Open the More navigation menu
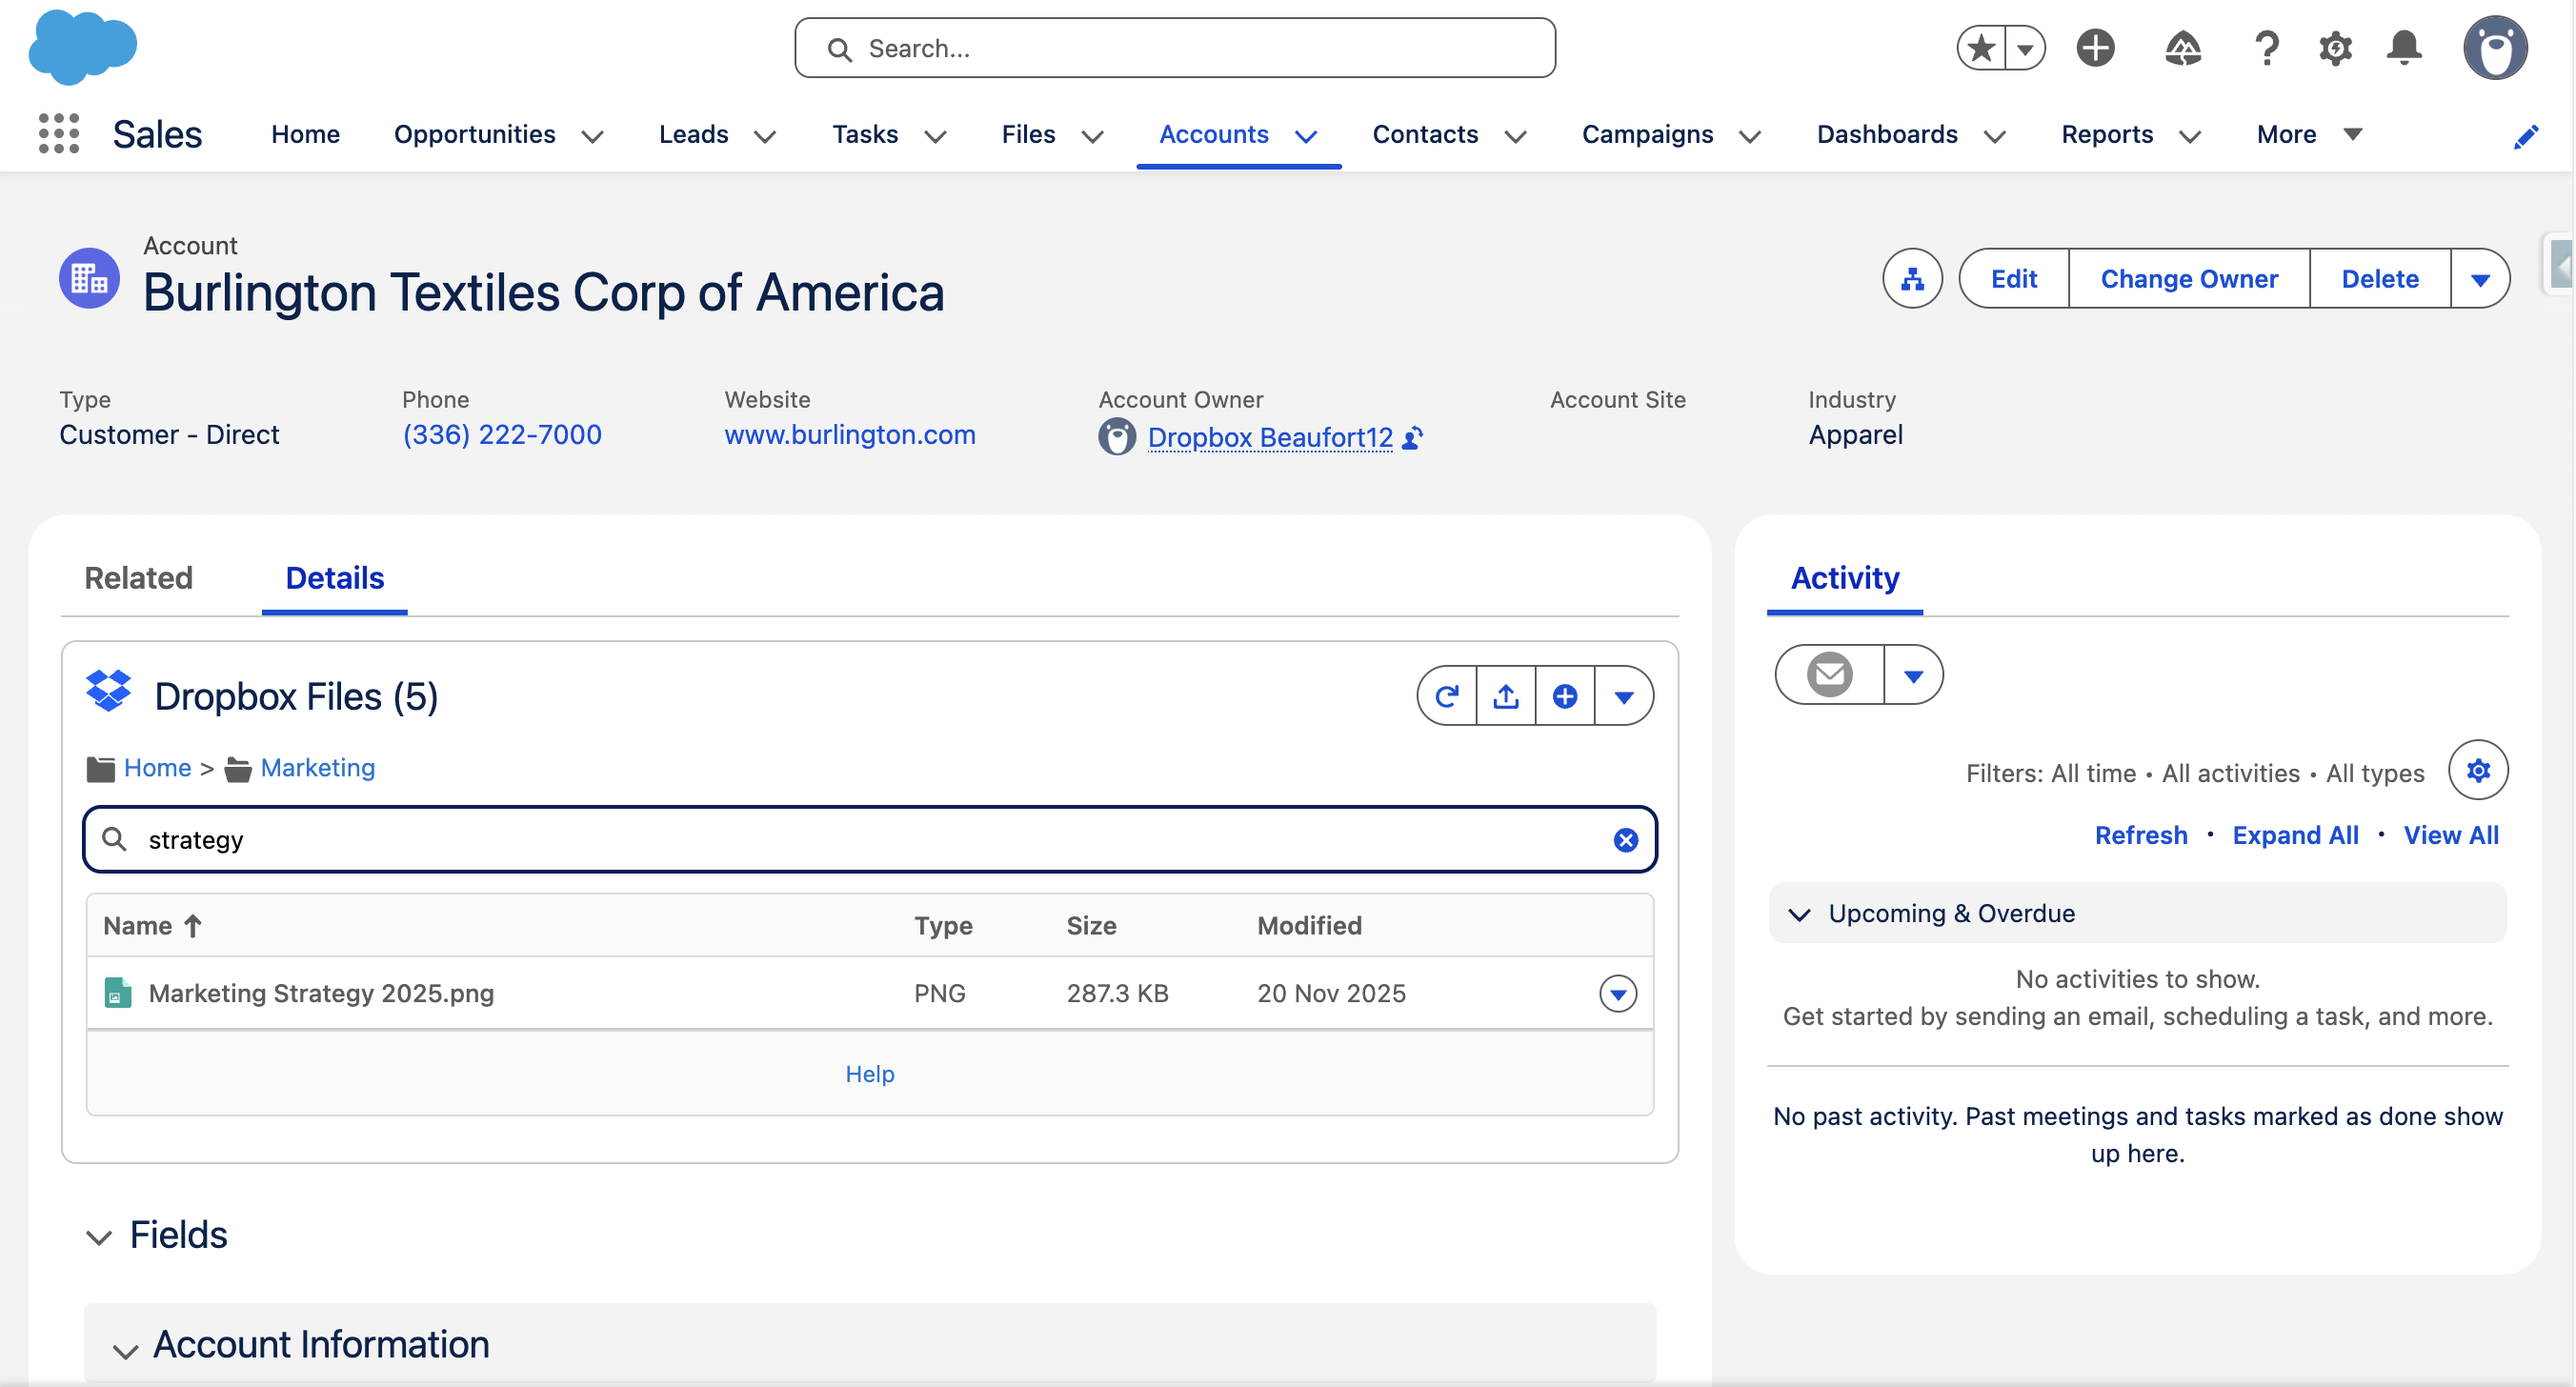The height and width of the screenshot is (1387, 2576). (x=2309, y=134)
